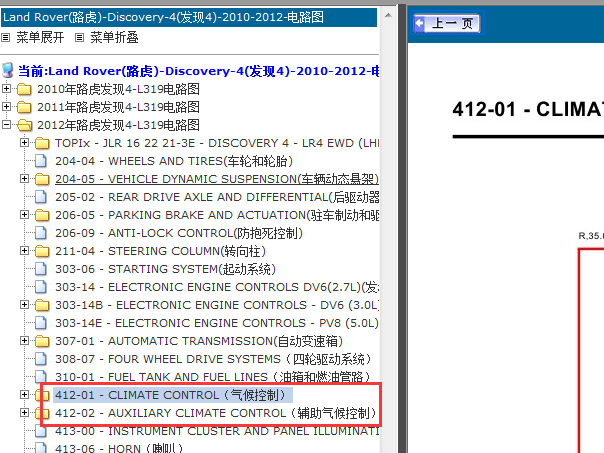Open 206-09 - ANTI-LOCK CONTROL(防抱死控制)
Image resolution: width=604 pixels, height=453 pixels.
coord(179,233)
